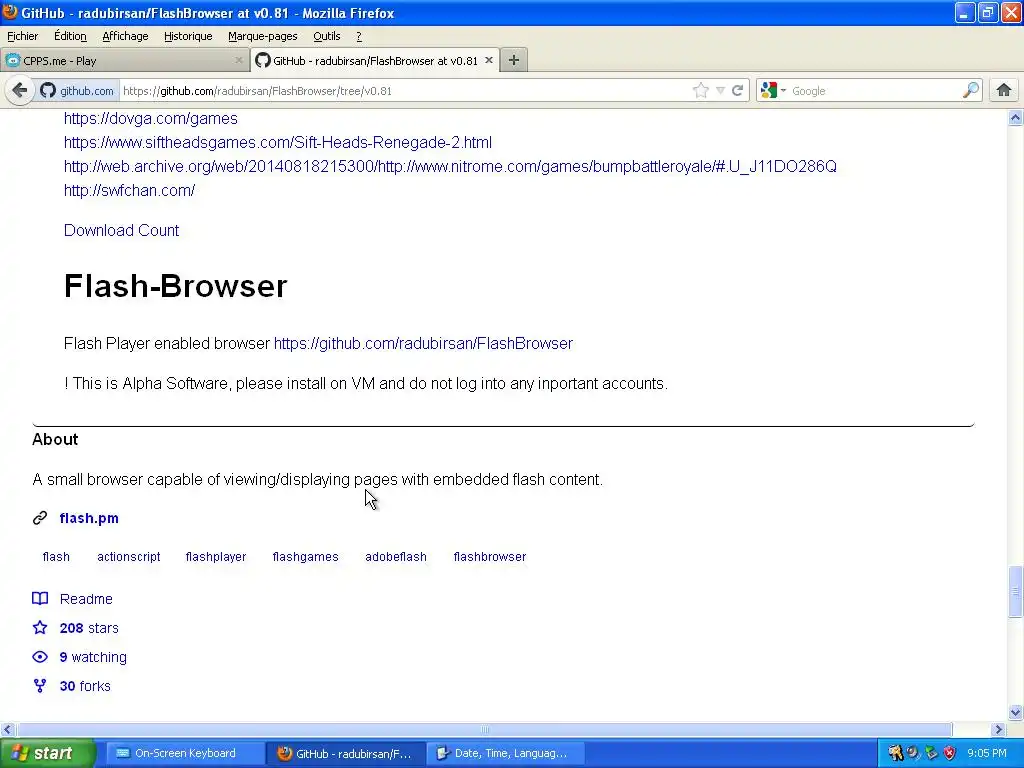Screen dimensions: 1024x768
Task: Click the horizontal scrollbar right arrow
Action: click(999, 729)
